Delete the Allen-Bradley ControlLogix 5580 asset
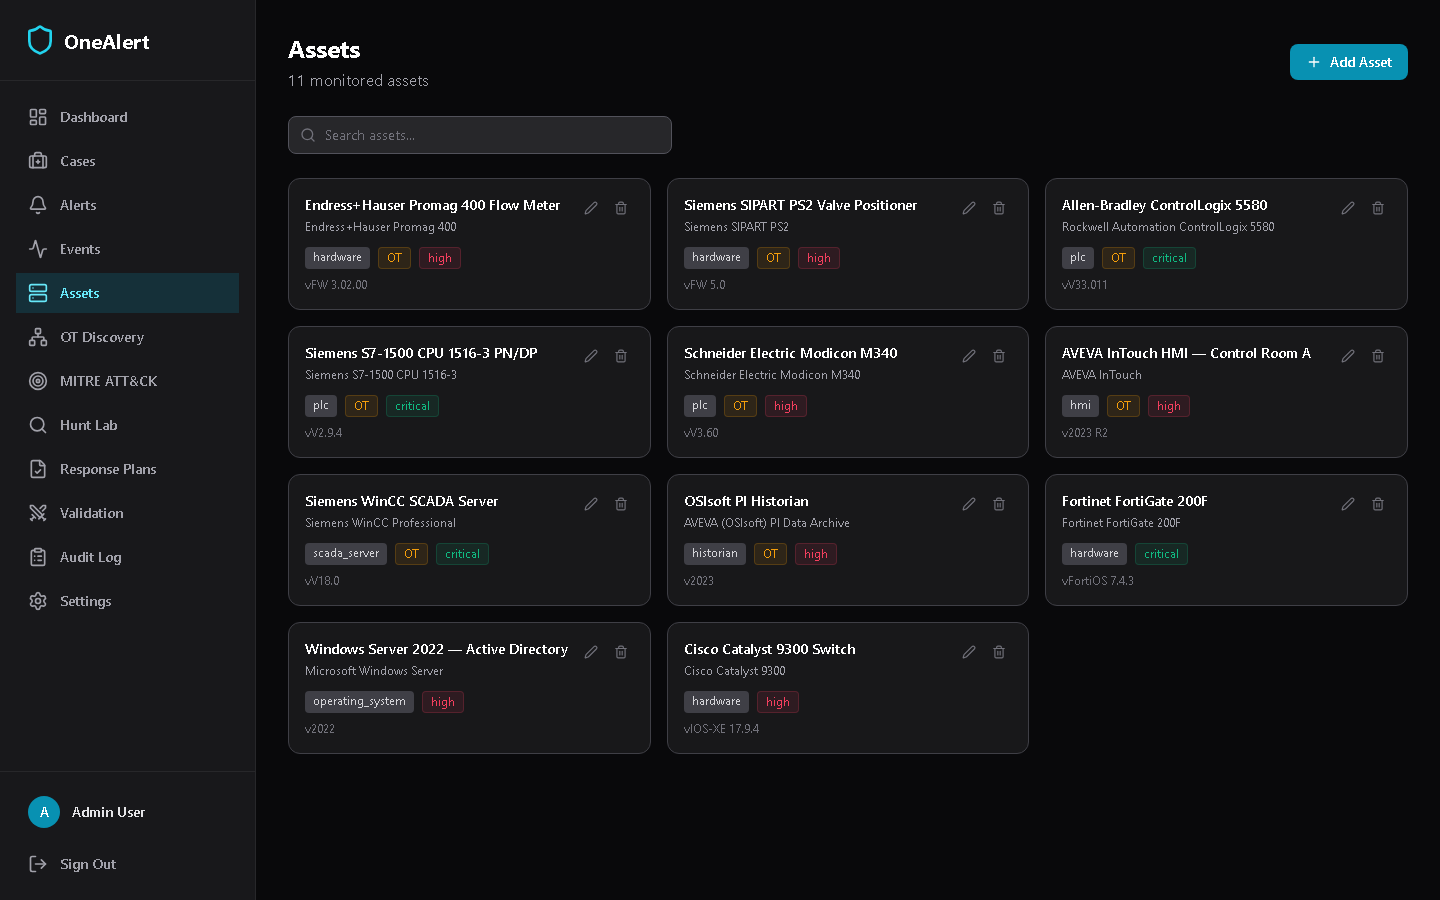Viewport: 1440px width, 900px height. point(1378,208)
